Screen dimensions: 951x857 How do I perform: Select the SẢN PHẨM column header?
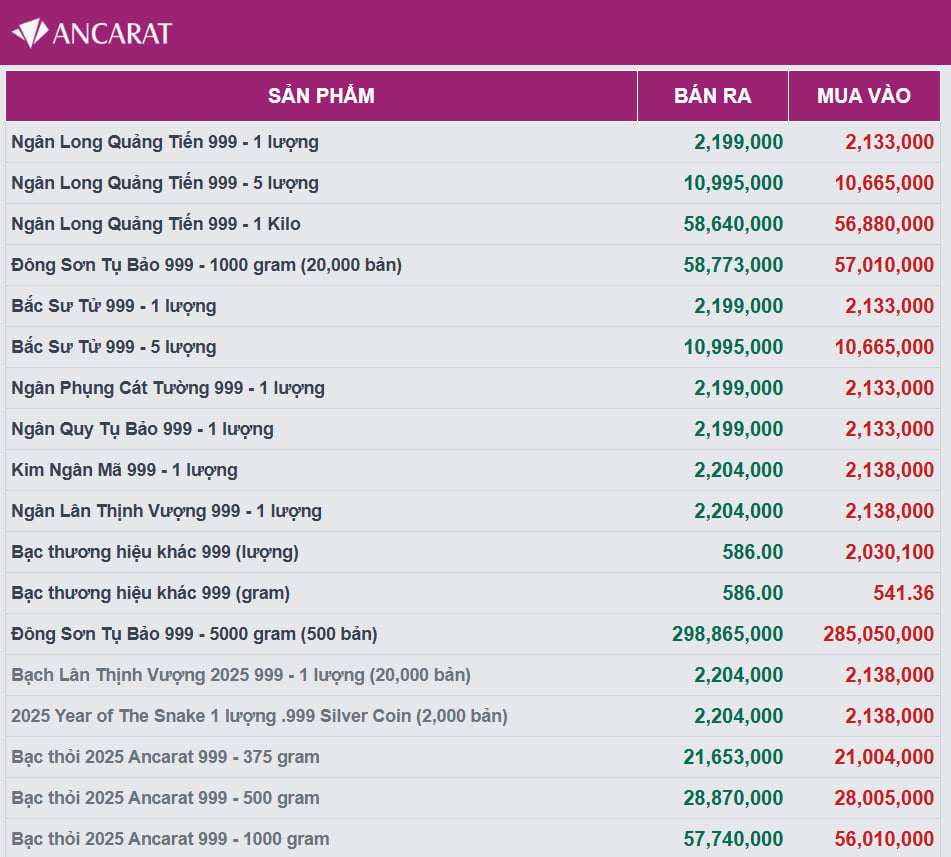click(x=321, y=96)
